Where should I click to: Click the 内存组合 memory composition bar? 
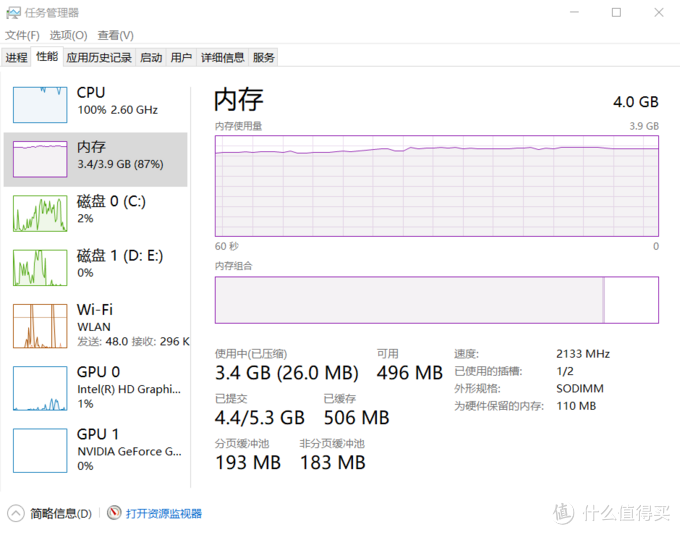point(437,300)
